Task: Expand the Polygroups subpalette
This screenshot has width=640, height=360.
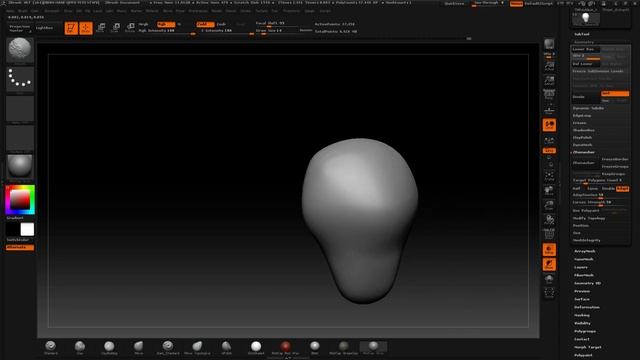Action: [x=585, y=331]
